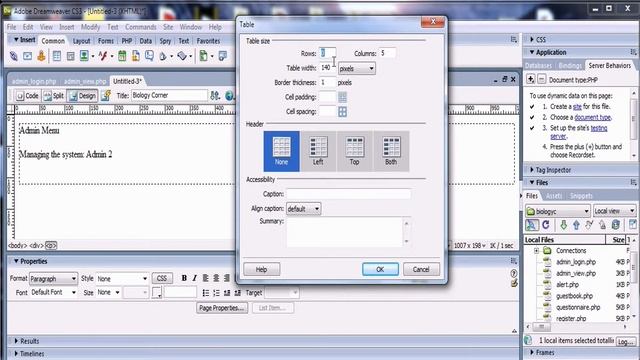Image resolution: width=640 pixels, height=360 pixels.
Task: Click the Insert Table icon
Action: tap(57, 56)
